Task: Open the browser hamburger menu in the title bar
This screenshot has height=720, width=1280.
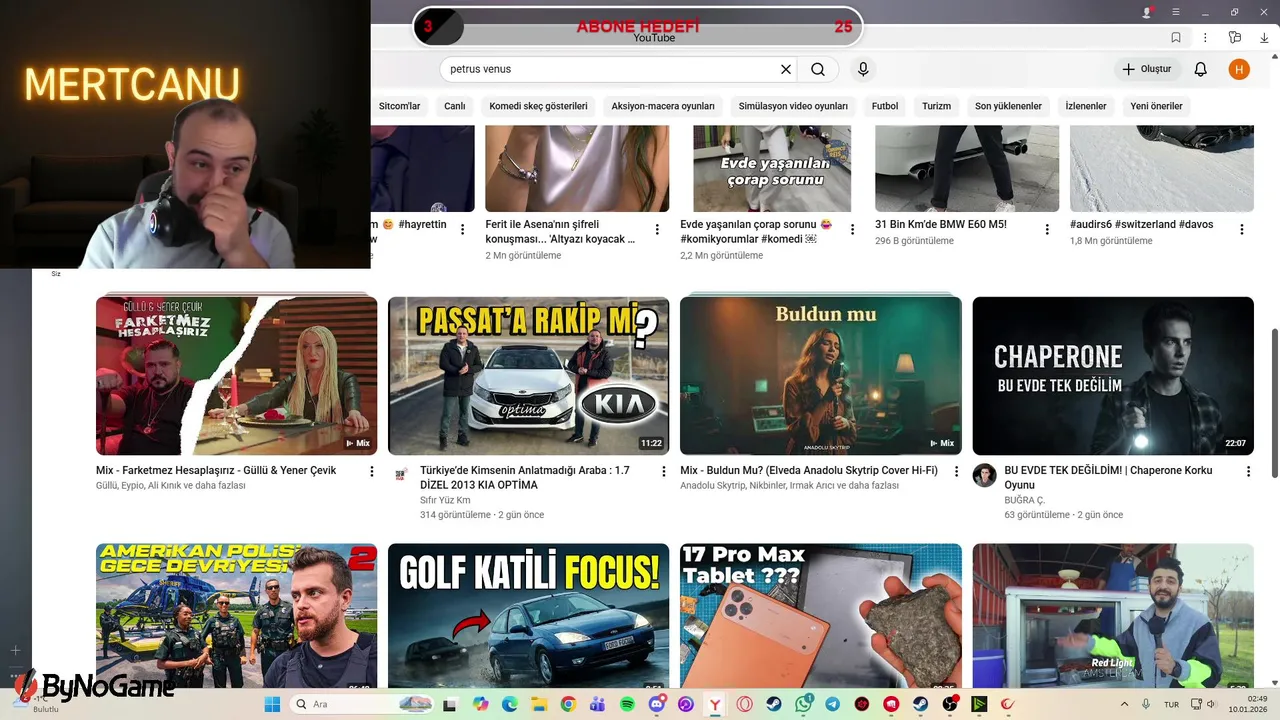Action: pyautogui.click(x=1176, y=12)
